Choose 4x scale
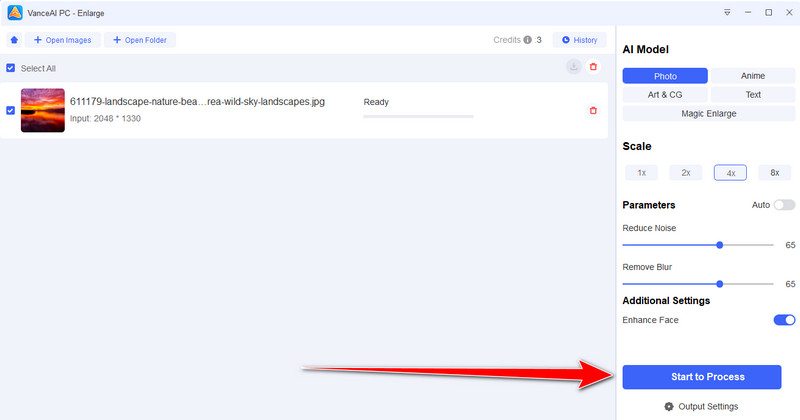Screen dimensions: 800x420 coord(730,172)
